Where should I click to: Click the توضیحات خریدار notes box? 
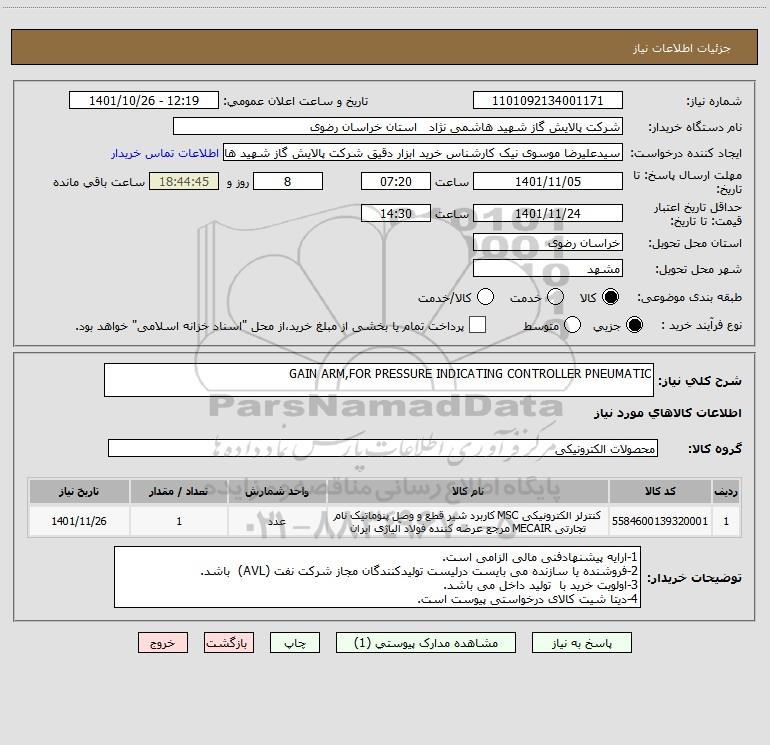tap(377, 577)
